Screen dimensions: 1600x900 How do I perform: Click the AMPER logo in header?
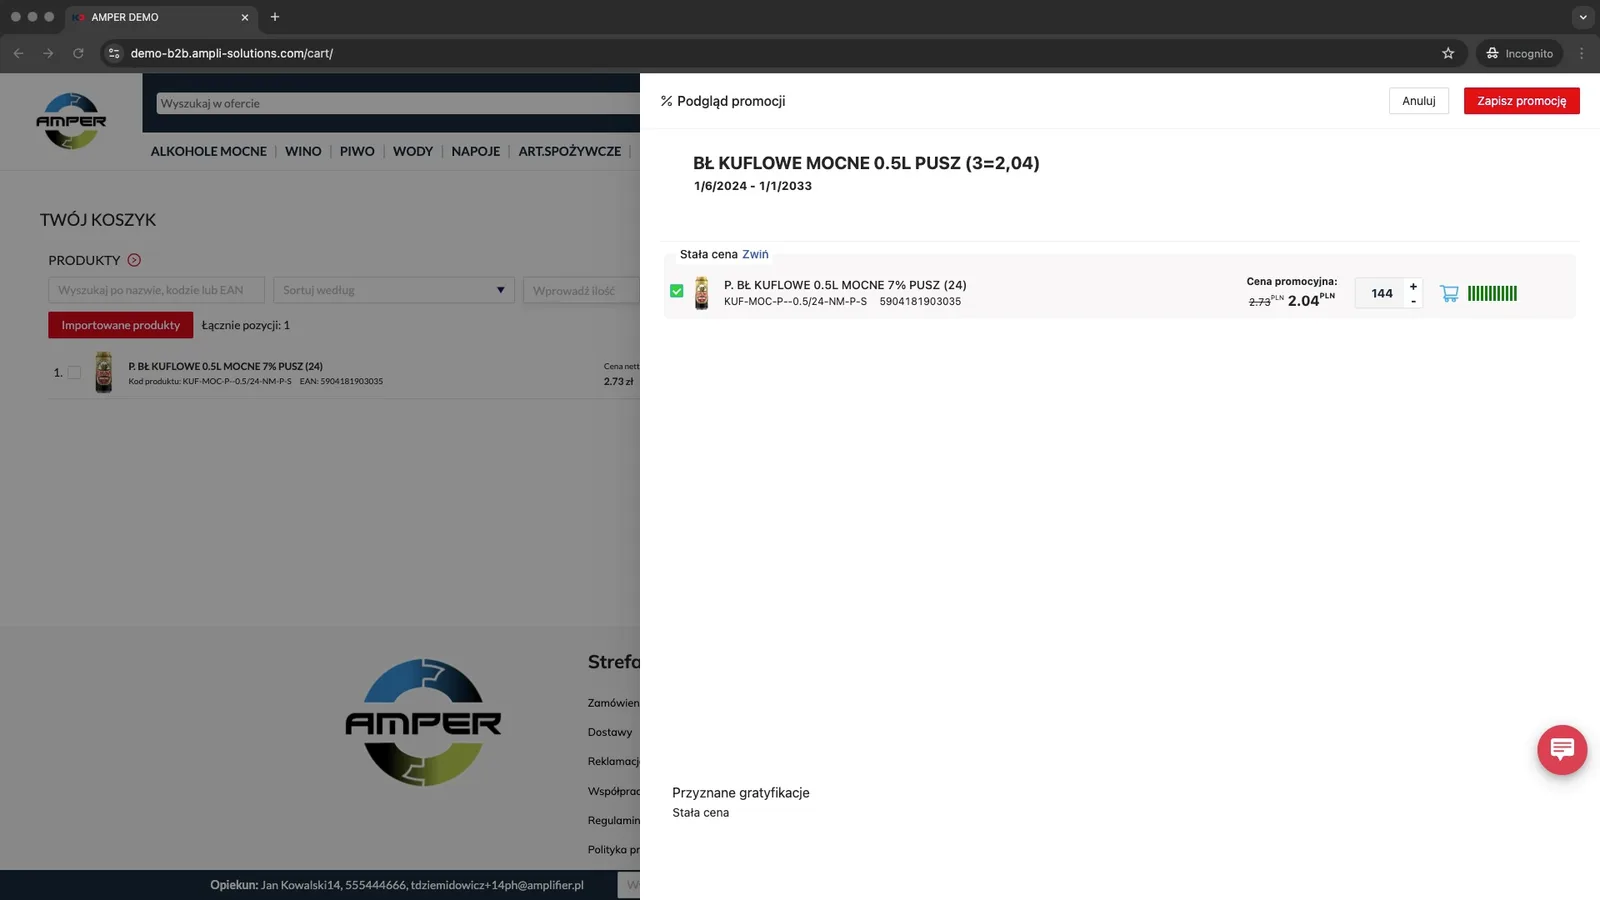[71, 121]
